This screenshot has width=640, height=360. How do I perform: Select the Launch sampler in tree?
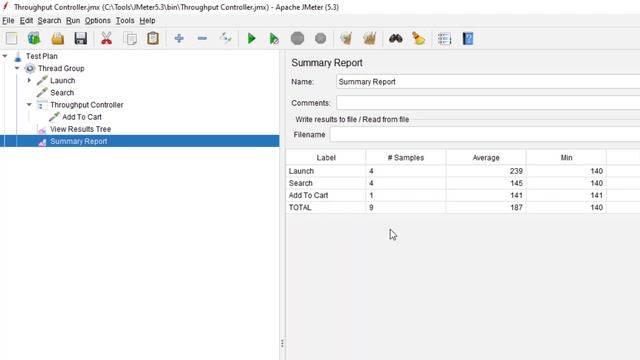tap(62, 80)
